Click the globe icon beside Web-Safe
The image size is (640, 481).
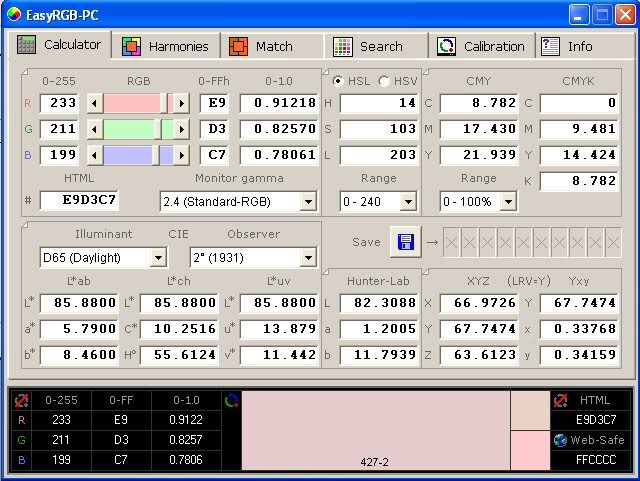point(561,440)
